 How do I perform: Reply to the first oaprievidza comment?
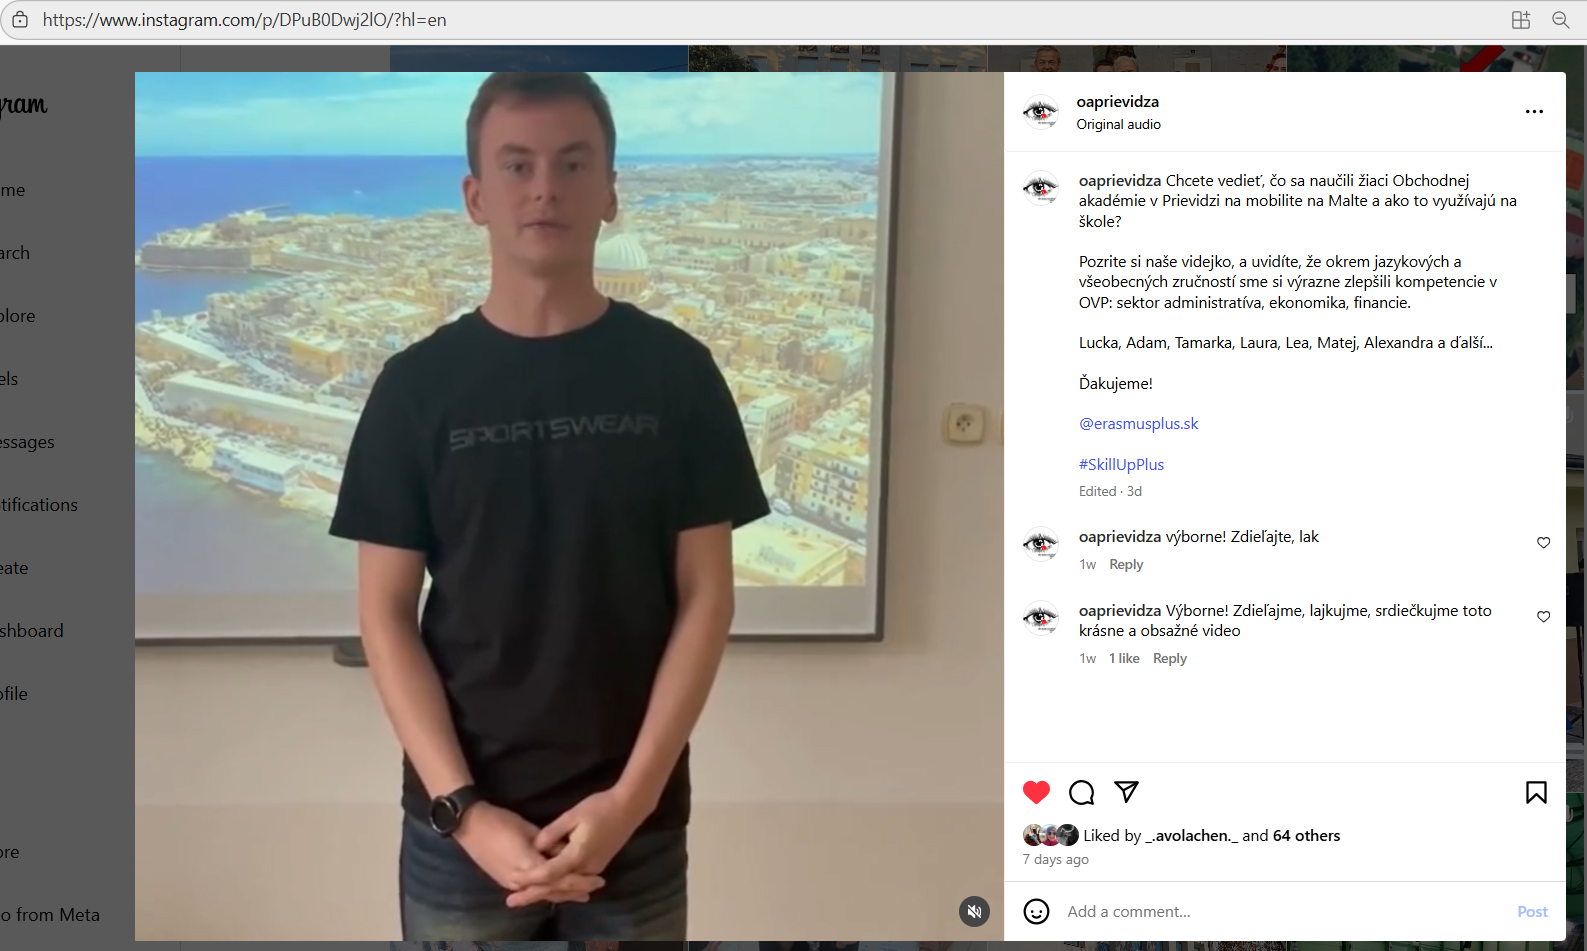click(1126, 564)
